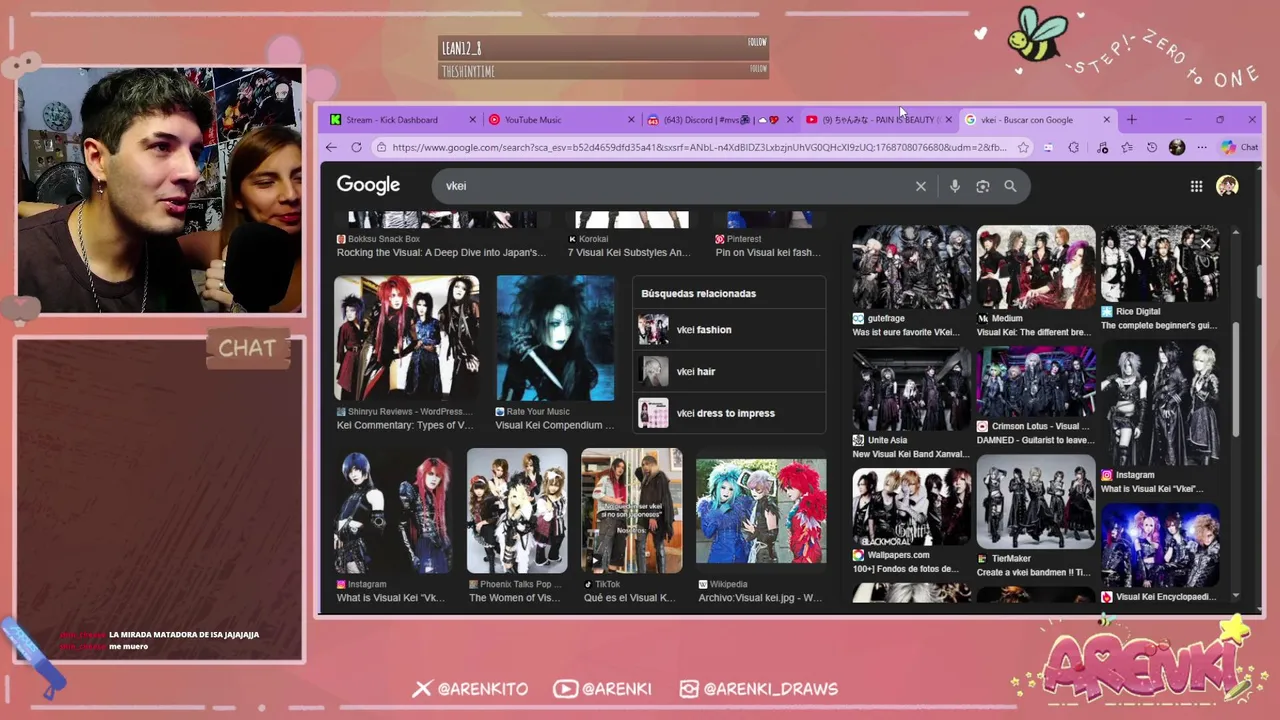Close the Discord tab

790,120
